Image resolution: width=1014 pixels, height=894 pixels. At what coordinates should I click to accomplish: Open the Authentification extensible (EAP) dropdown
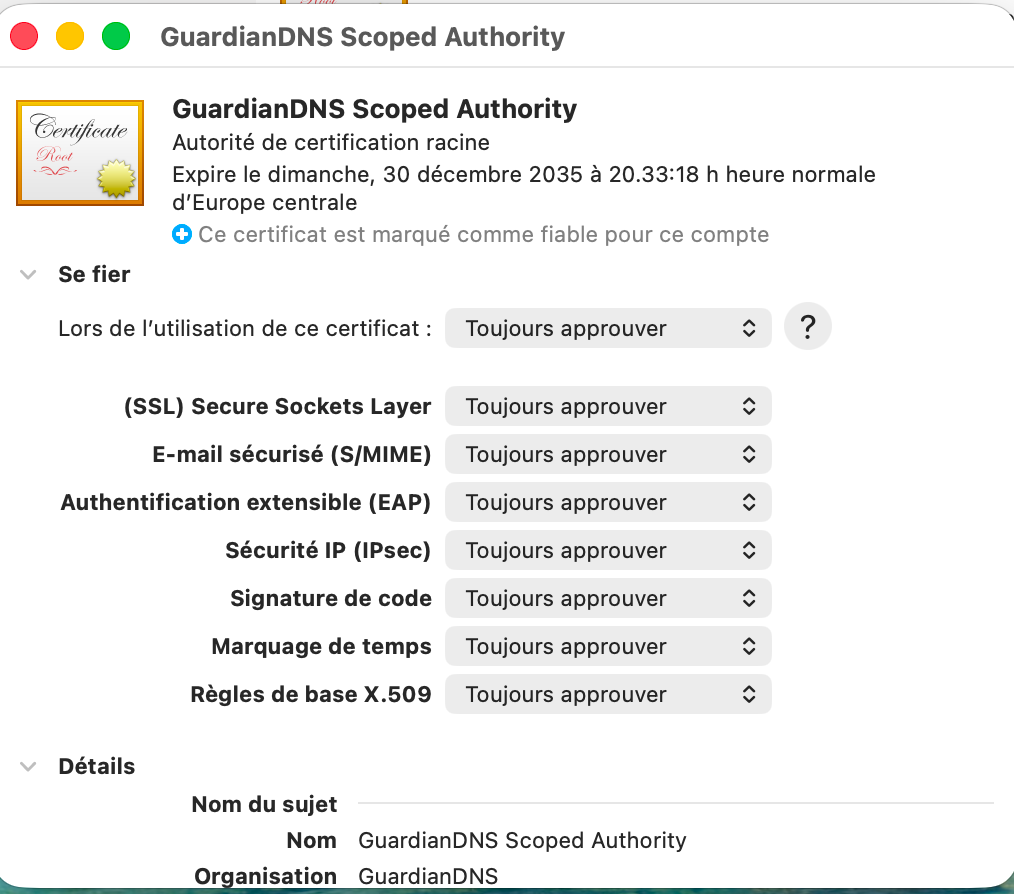tap(608, 502)
